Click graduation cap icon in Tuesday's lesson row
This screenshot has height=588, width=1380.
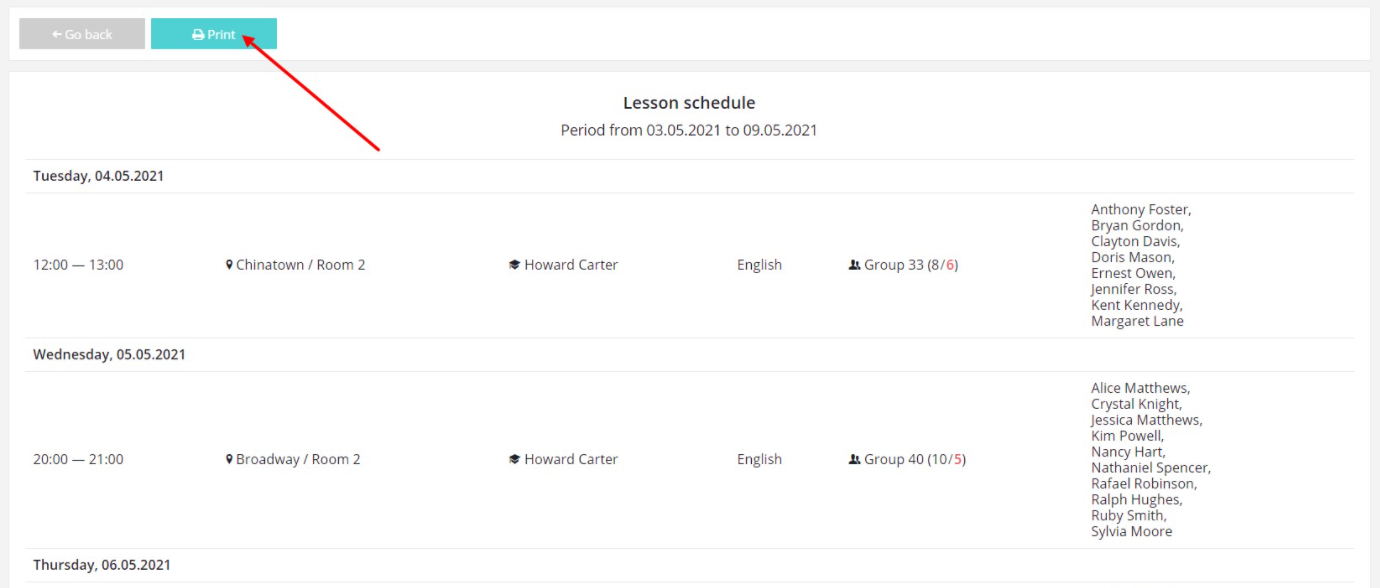coord(514,265)
